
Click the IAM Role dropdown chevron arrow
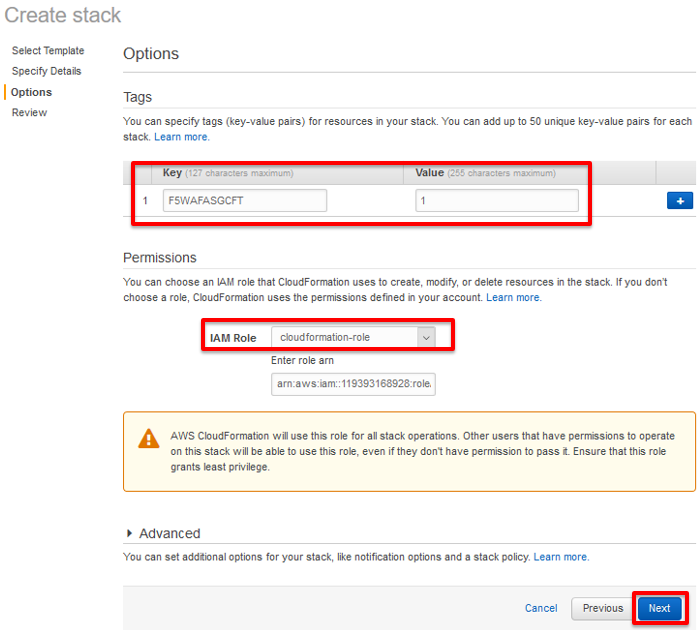[426, 337]
